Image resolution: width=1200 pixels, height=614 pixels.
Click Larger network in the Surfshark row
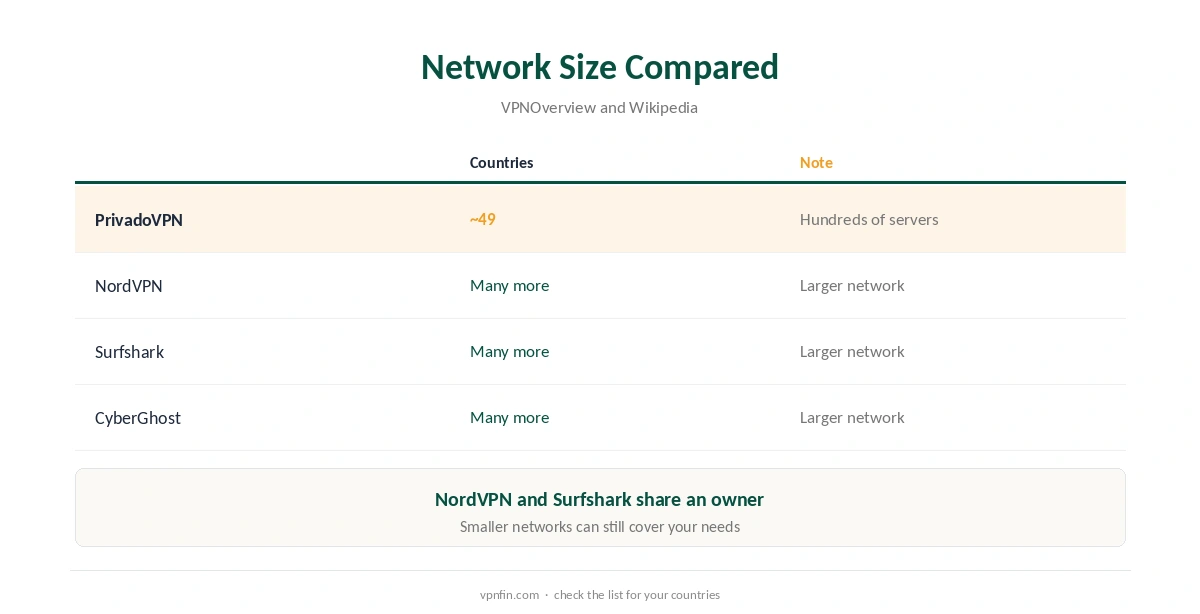pyautogui.click(x=852, y=351)
